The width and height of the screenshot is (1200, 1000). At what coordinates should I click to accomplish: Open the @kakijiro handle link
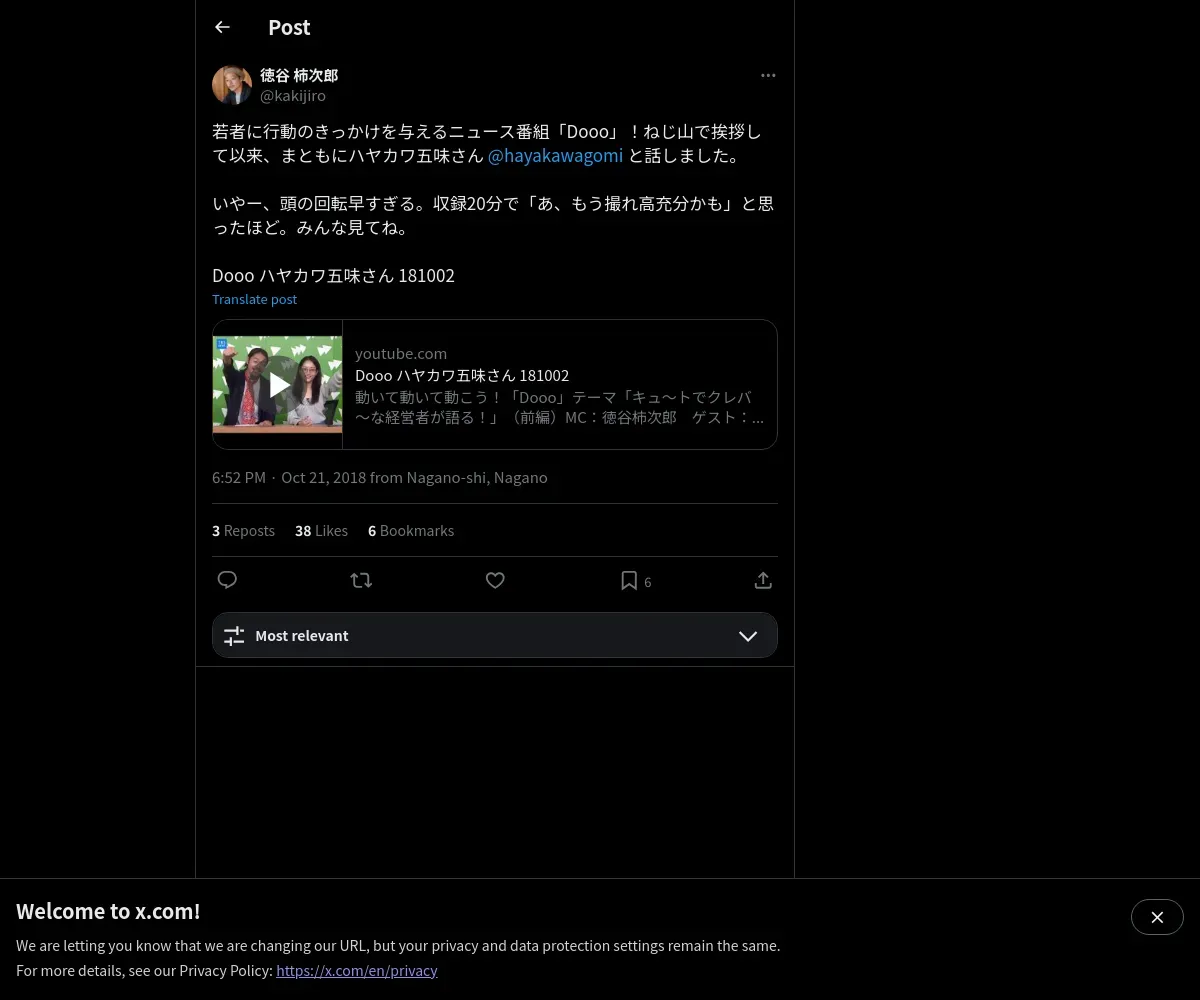click(x=293, y=96)
